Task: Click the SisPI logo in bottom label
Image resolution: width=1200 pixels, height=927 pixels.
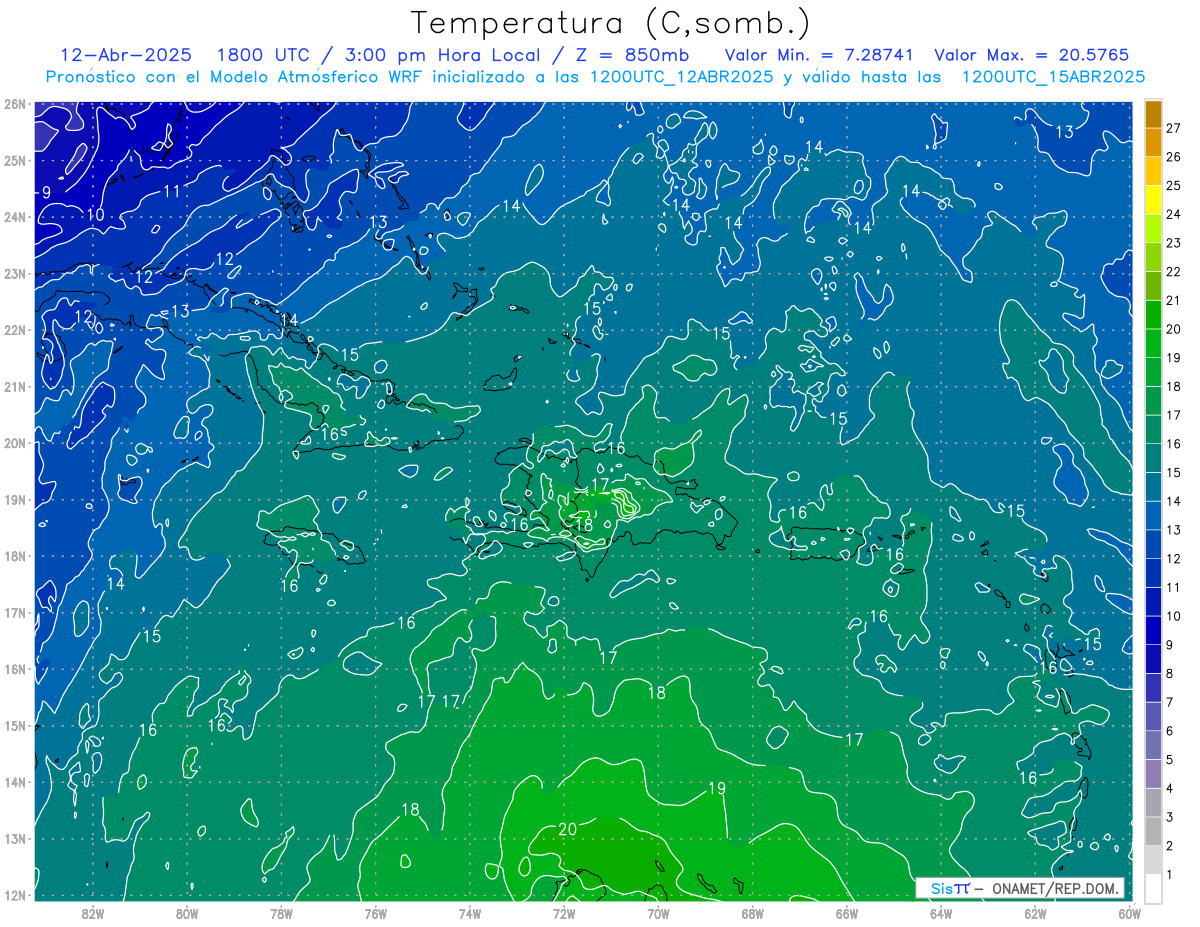Action: point(950,888)
